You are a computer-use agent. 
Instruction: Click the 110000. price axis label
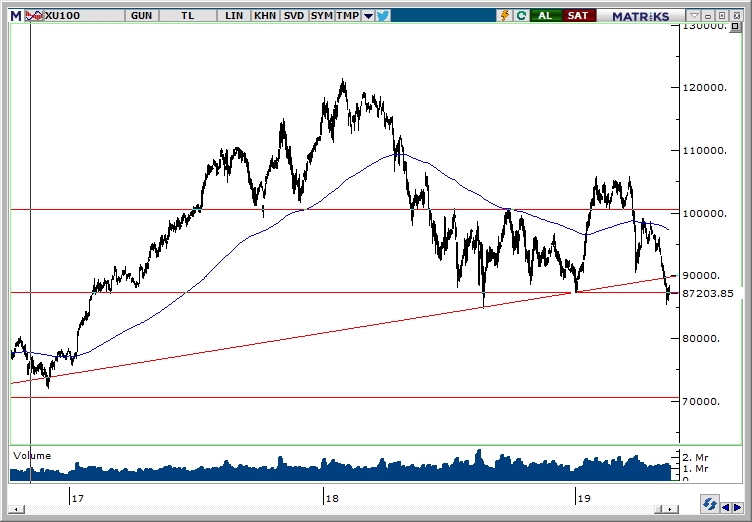[x=705, y=150]
